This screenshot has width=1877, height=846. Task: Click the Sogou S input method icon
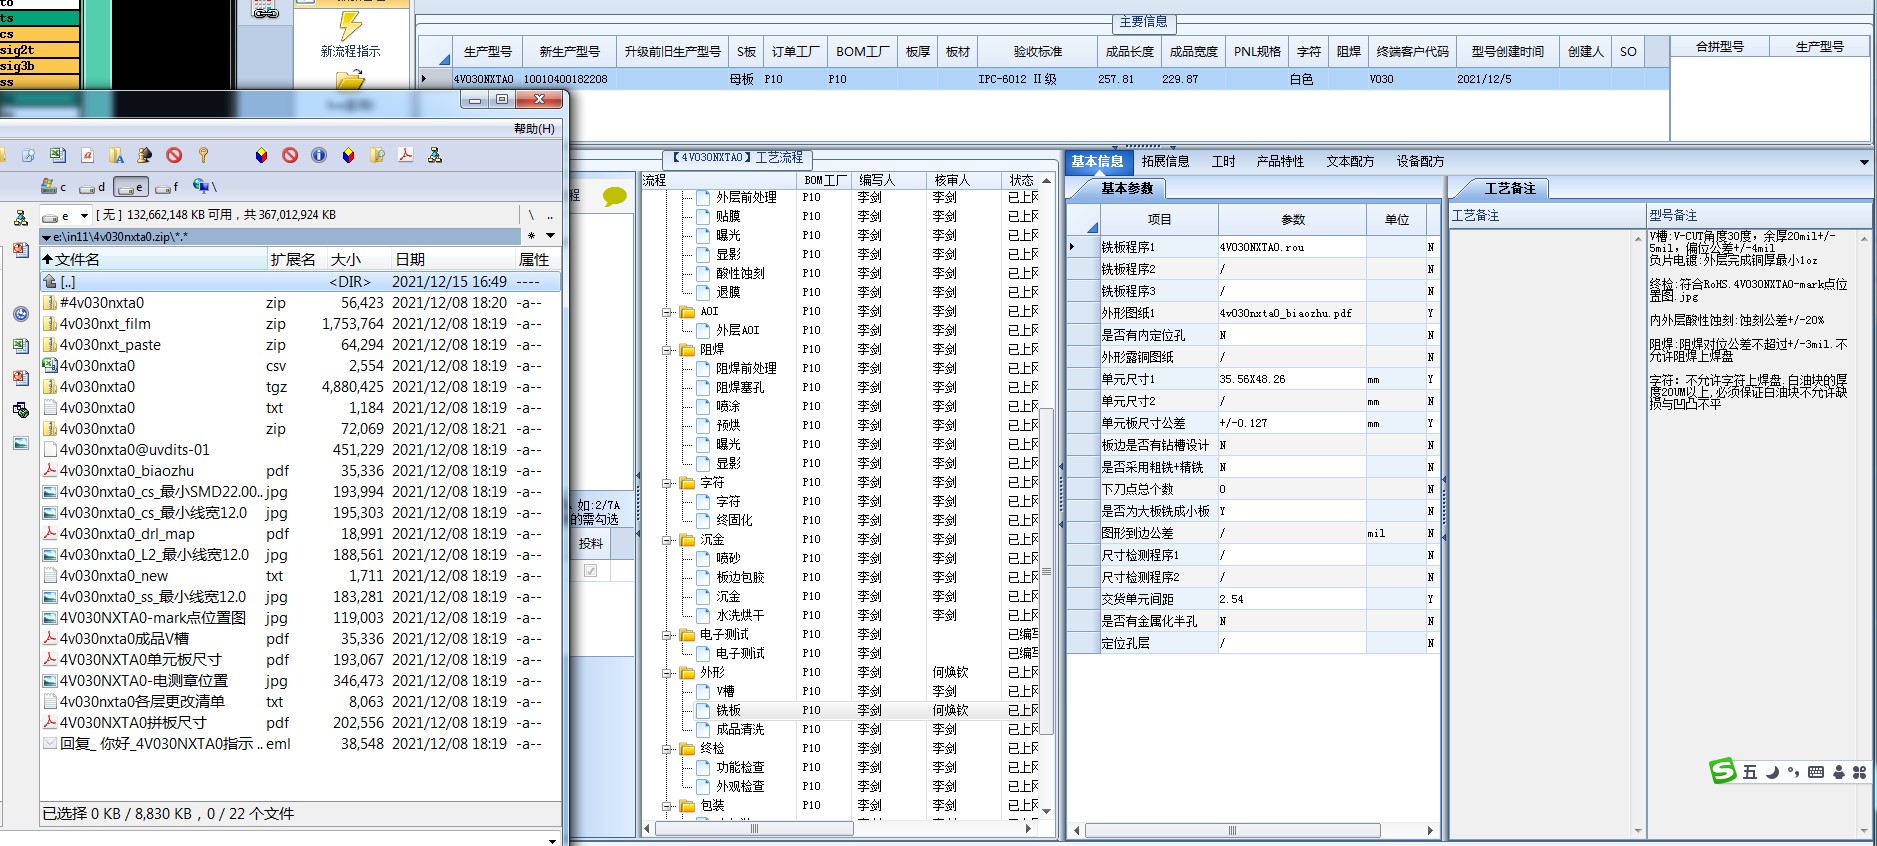point(1722,771)
